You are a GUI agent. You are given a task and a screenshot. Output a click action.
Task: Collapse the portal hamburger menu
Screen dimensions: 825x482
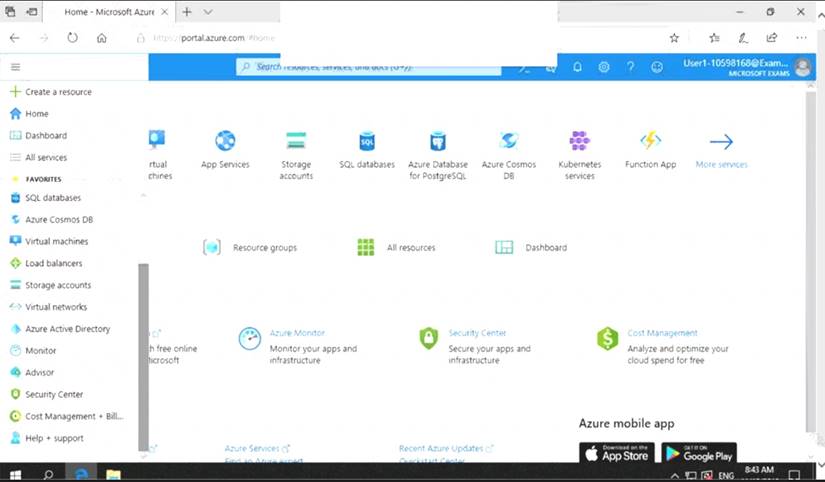click(x=15, y=67)
